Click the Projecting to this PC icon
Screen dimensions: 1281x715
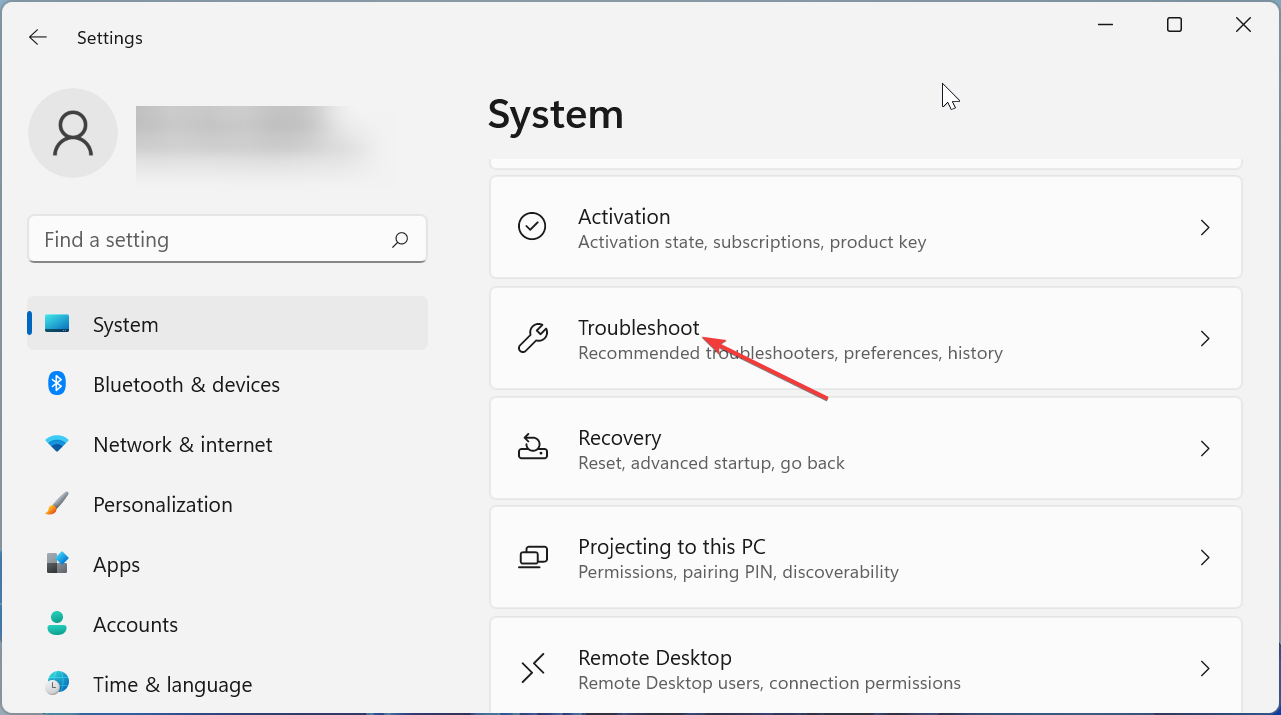pos(533,557)
